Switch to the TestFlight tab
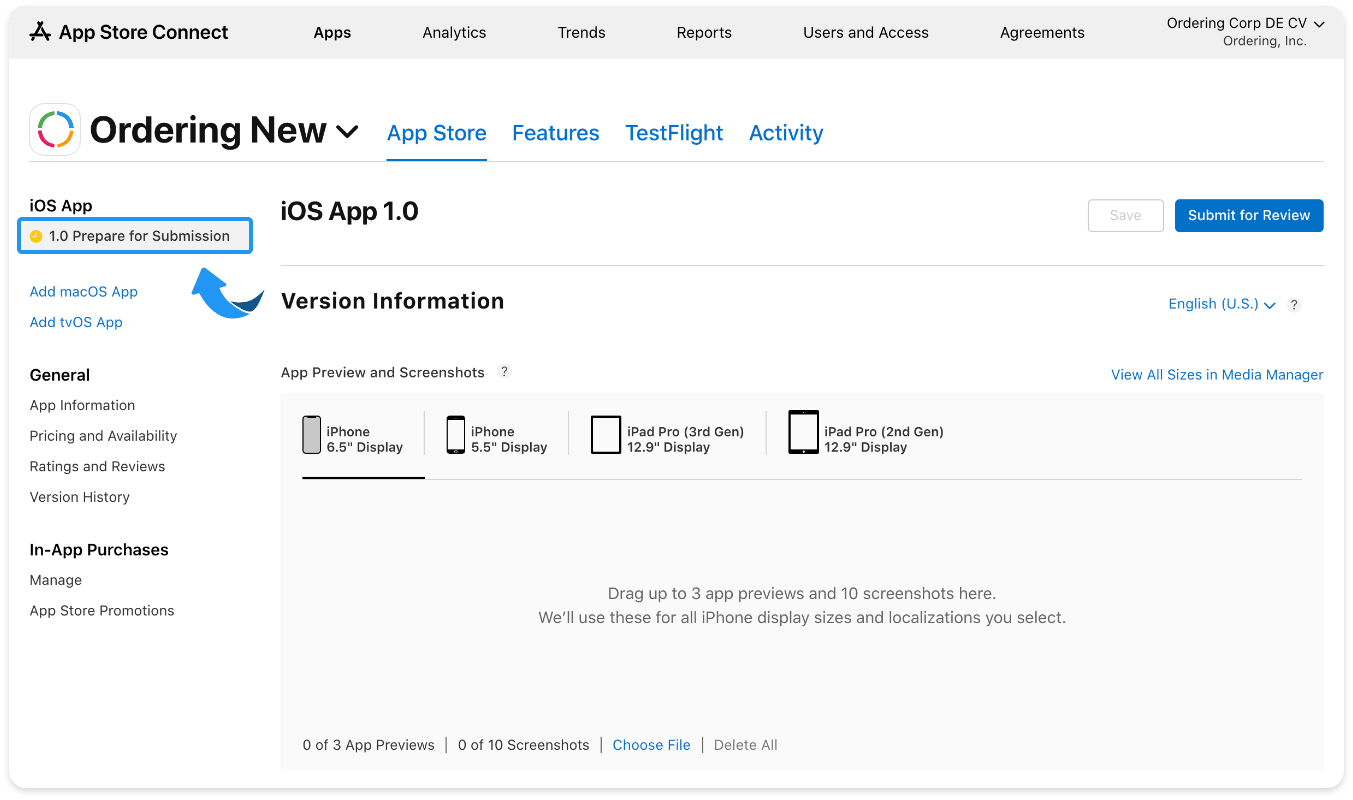 (x=674, y=133)
